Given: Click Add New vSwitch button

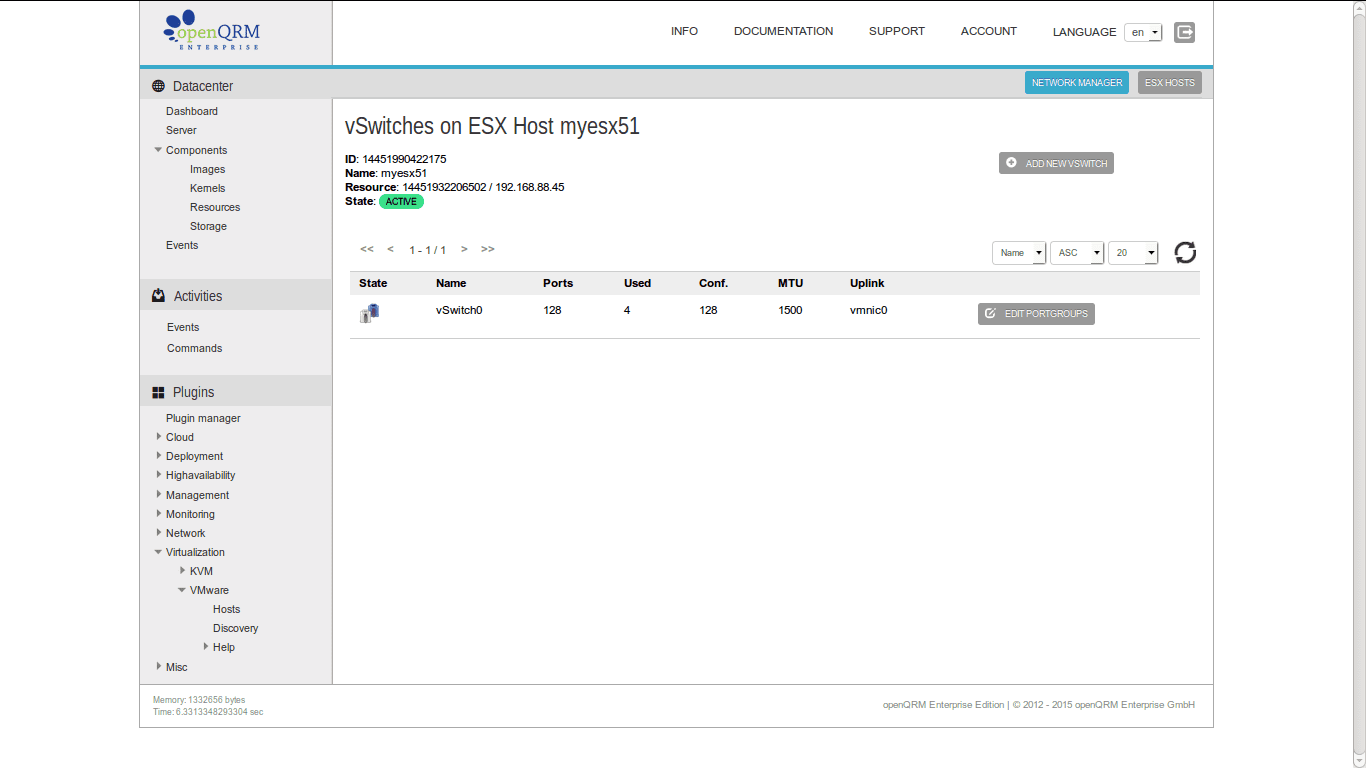Looking at the screenshot, I should [x=1056, y=163].
